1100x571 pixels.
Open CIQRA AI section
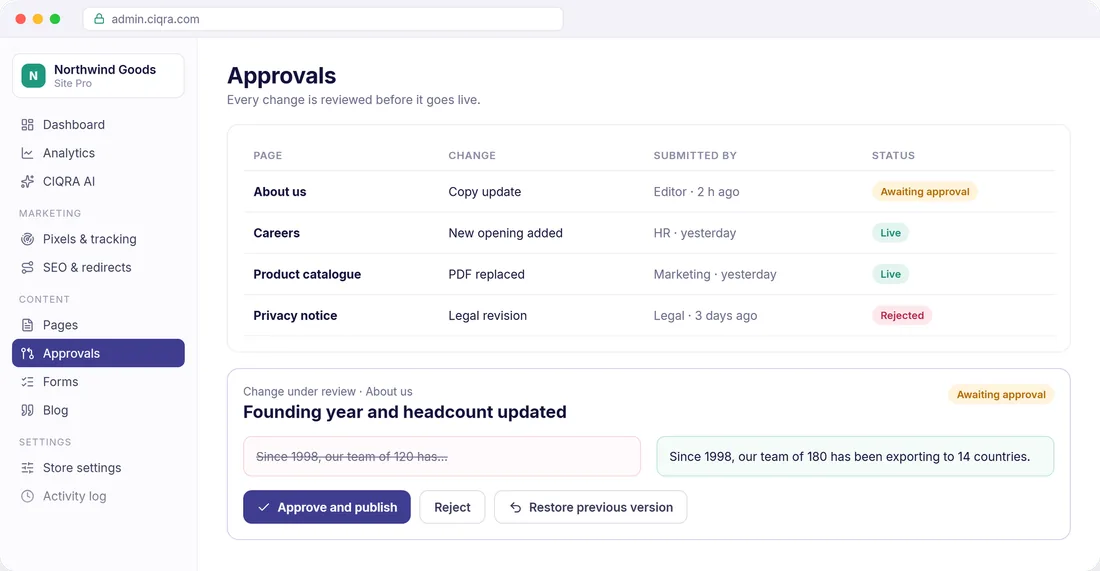tap(98, 182)
